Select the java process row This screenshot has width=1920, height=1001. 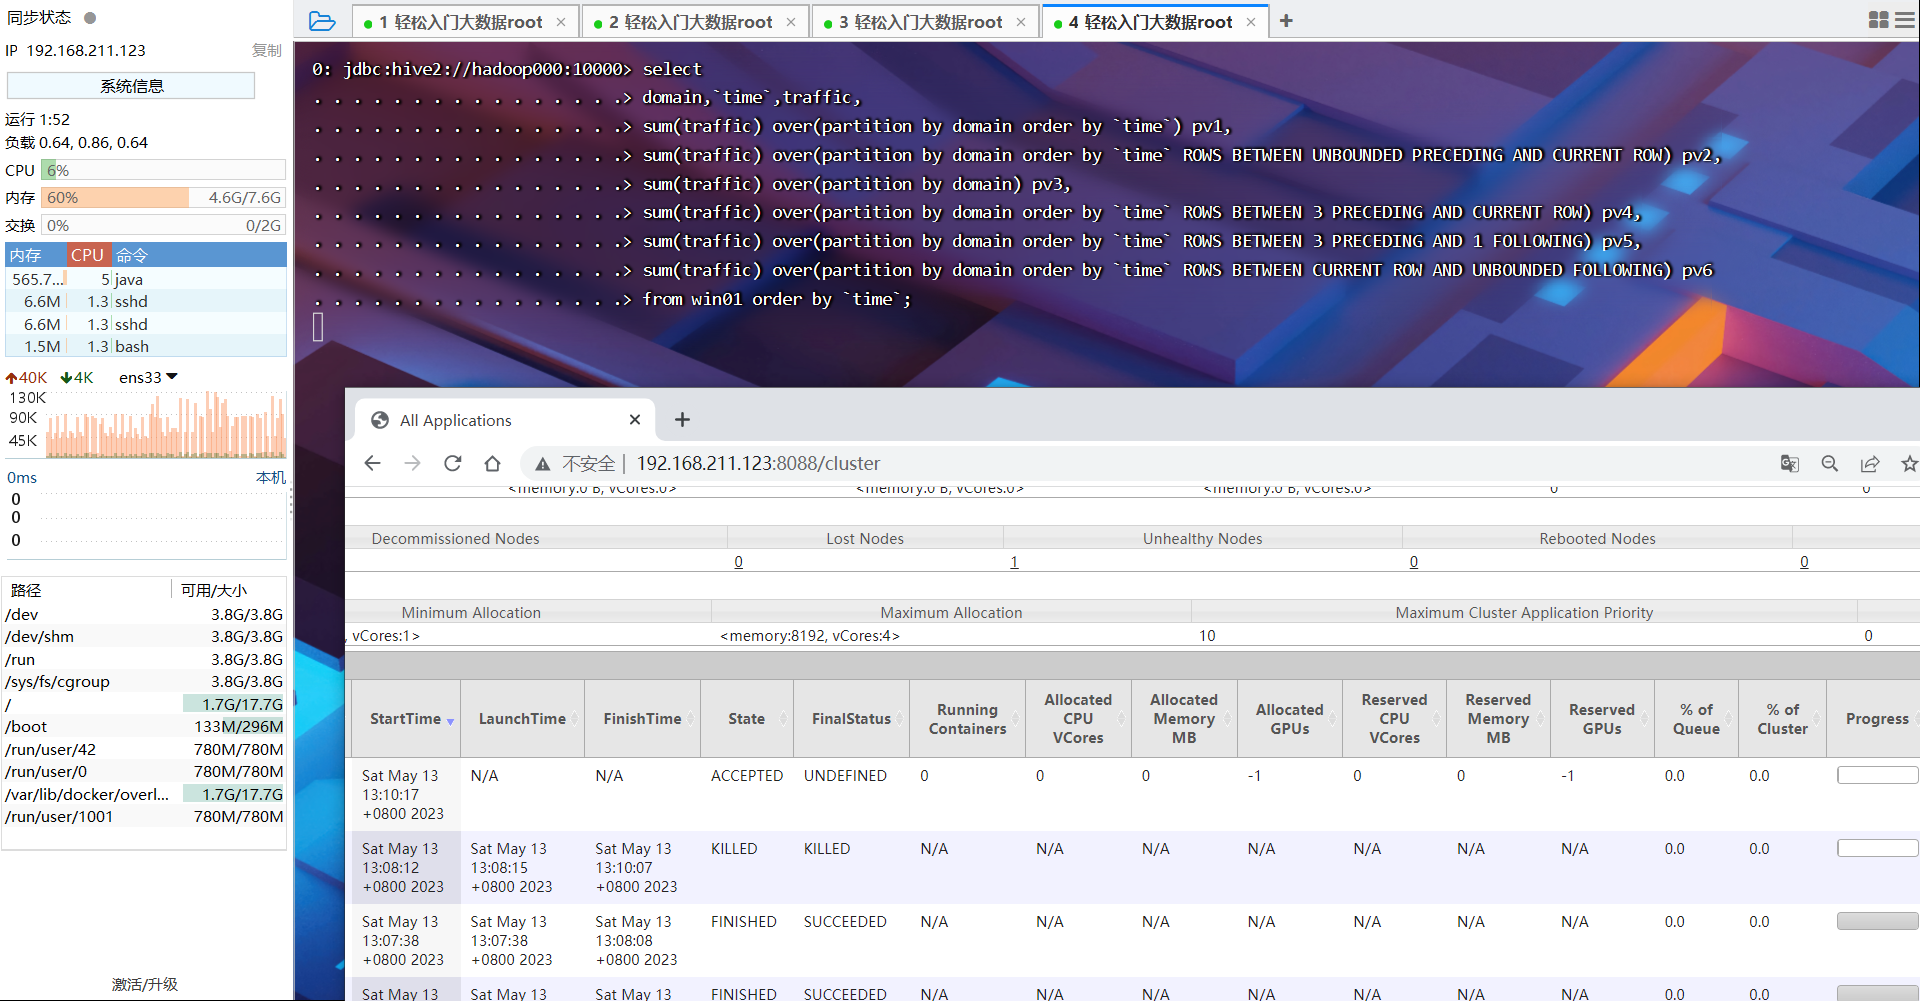[x=146, y=279]
